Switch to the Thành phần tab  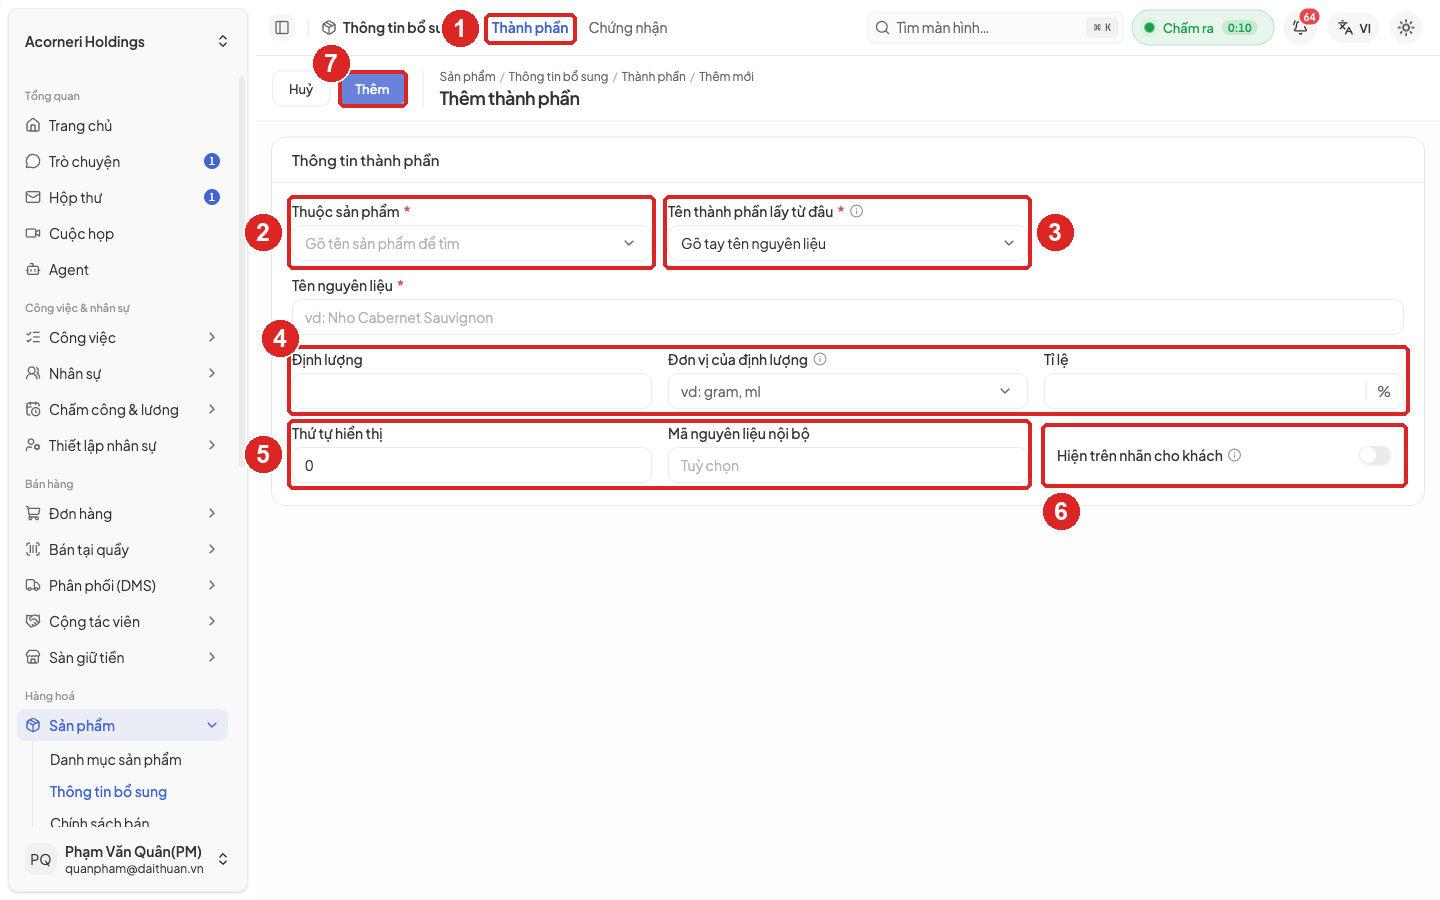click(x=530, y=28)
